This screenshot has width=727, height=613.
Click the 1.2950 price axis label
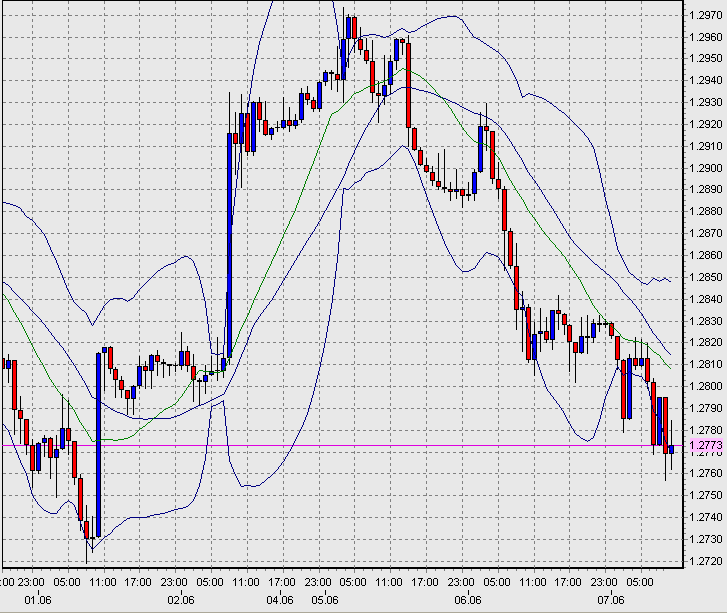(706, 58)
